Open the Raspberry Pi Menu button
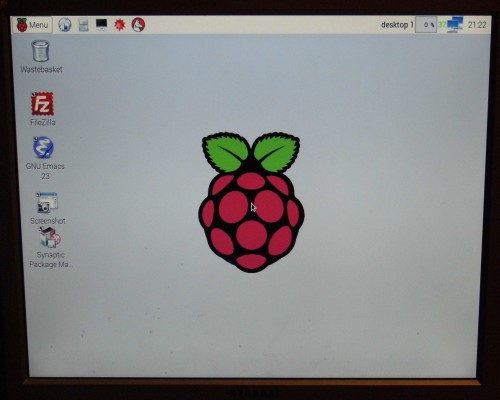 tap(32, 25)
